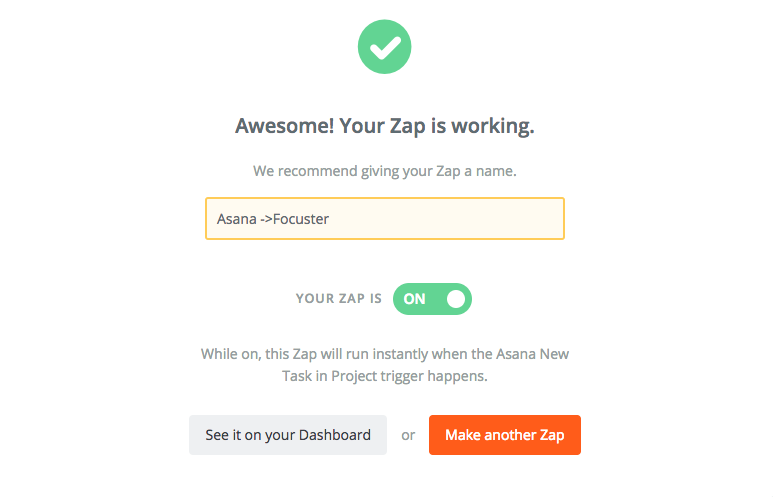
Task: Click the Awesome! Your Zap is working heading
Action: point(385,126)
